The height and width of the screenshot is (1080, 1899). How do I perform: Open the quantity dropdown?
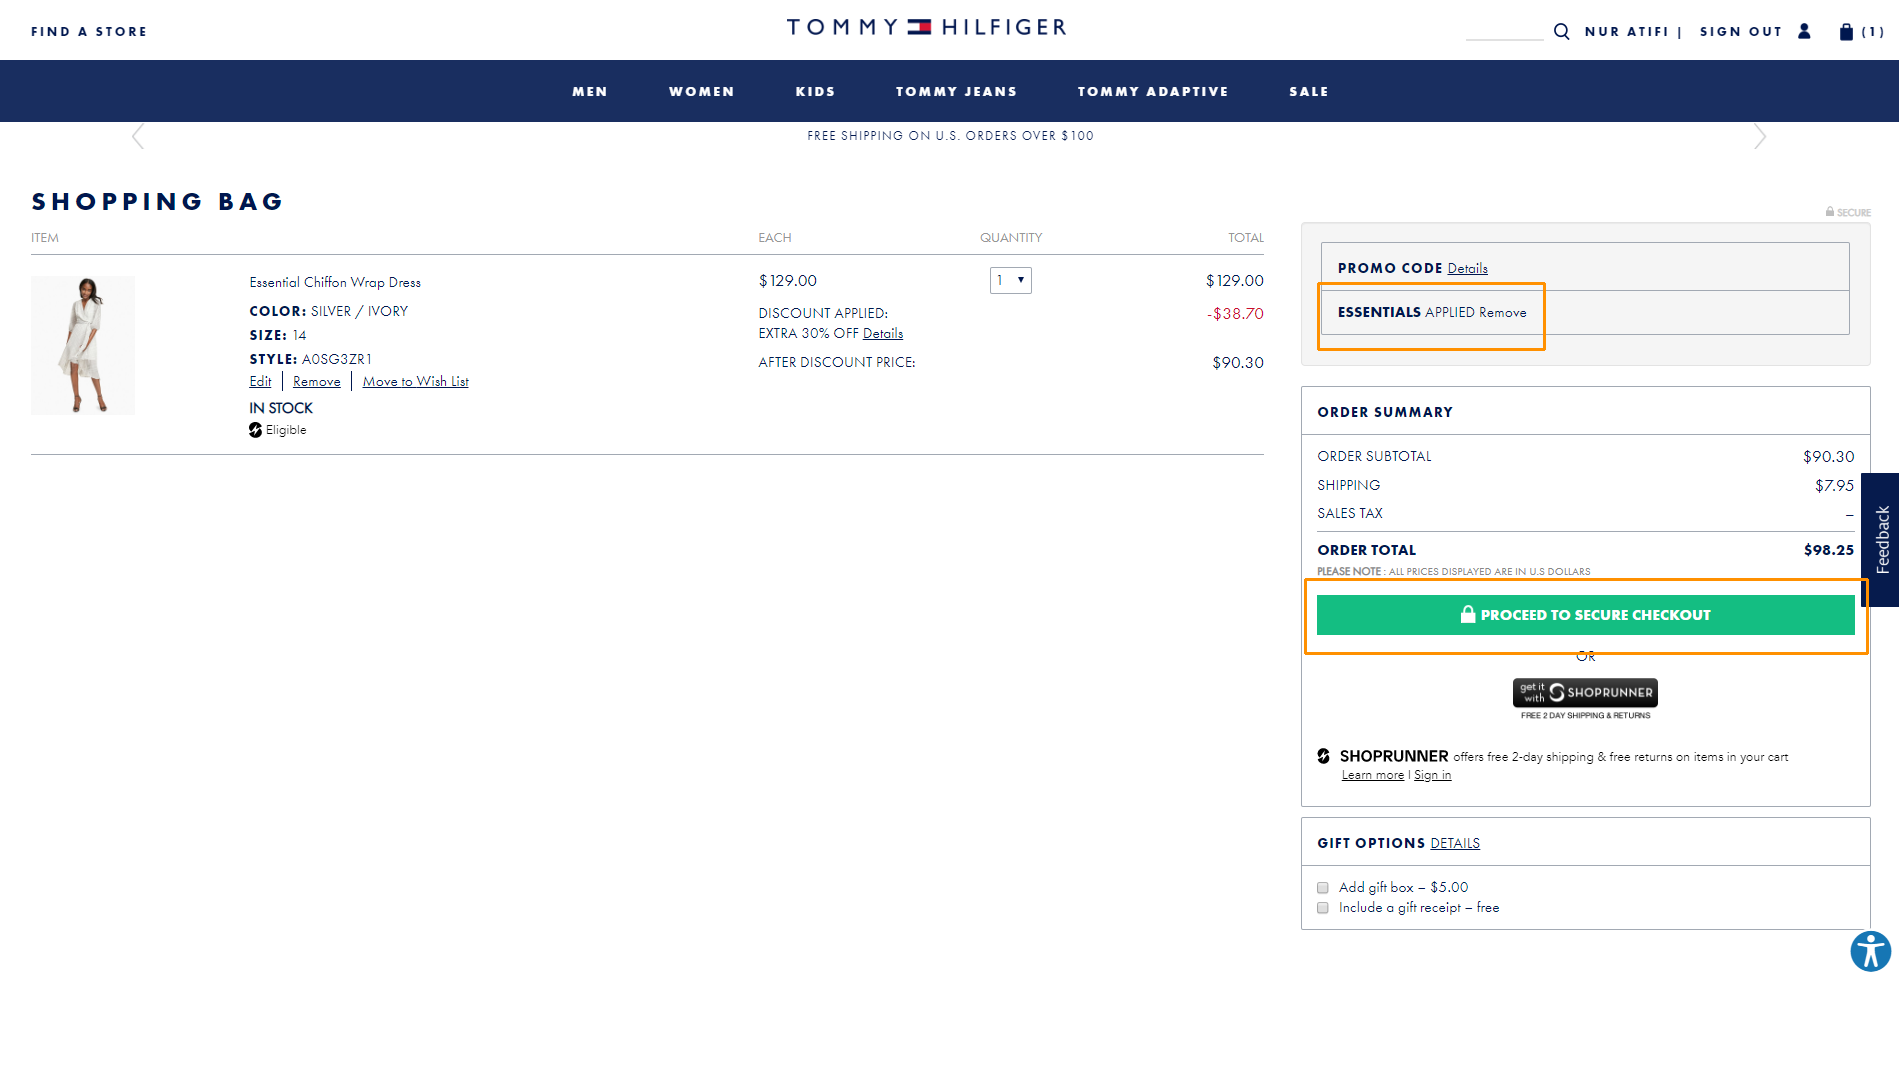[1010, 280]
